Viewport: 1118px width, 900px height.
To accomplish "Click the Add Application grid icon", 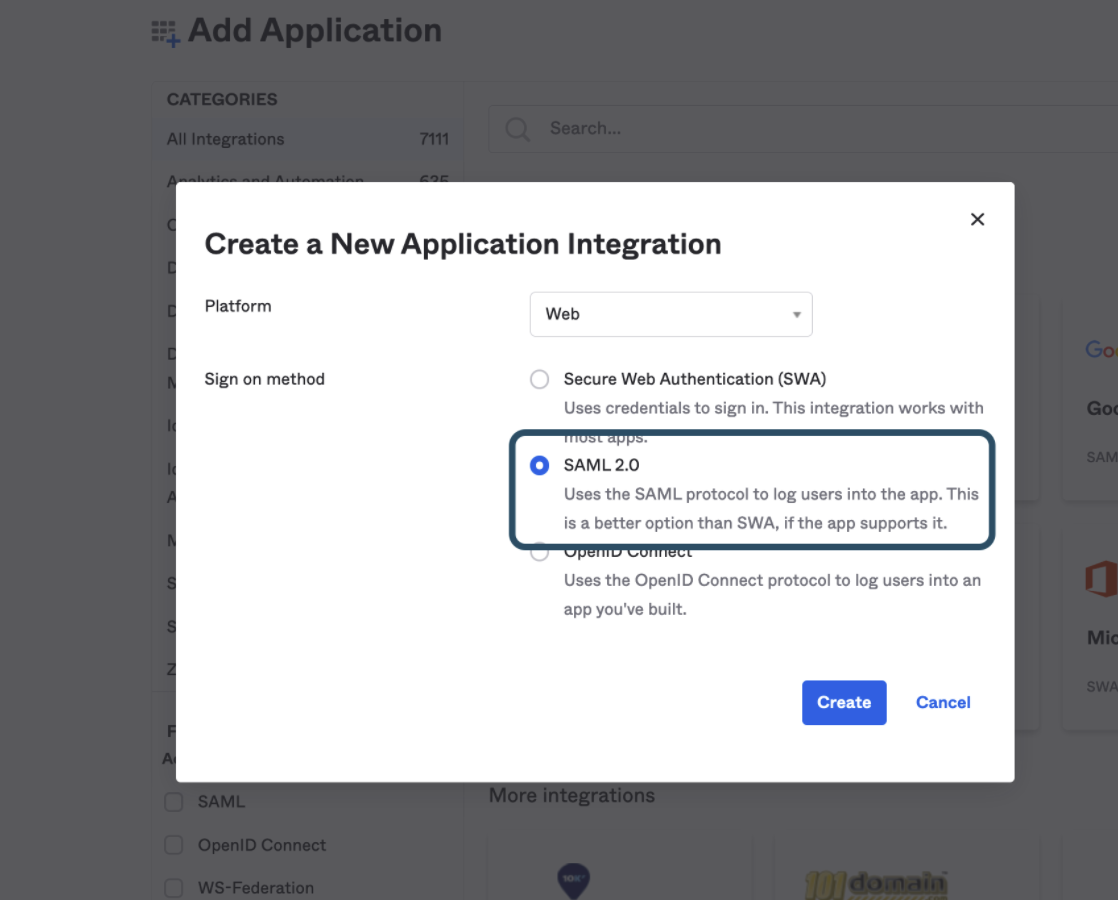I will point(166,33).
